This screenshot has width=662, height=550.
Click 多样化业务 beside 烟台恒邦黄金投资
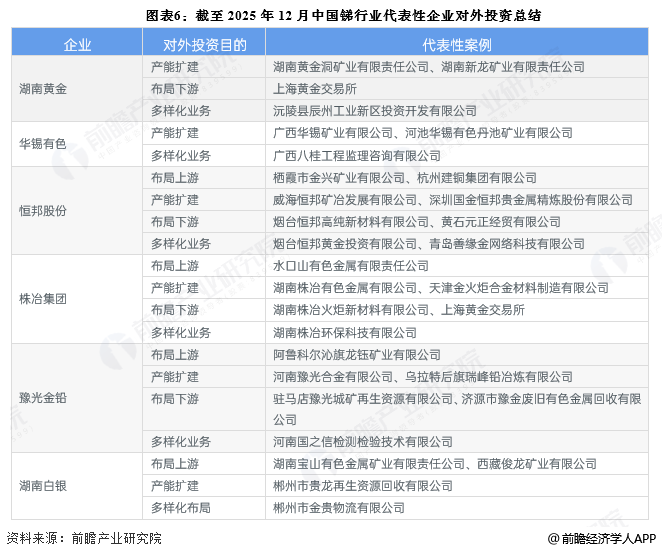pos(204,244)
